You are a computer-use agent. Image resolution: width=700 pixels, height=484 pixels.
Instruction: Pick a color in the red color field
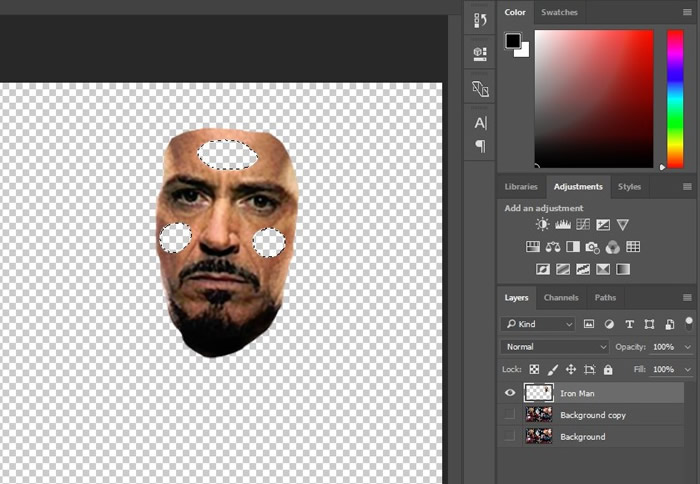594,99
